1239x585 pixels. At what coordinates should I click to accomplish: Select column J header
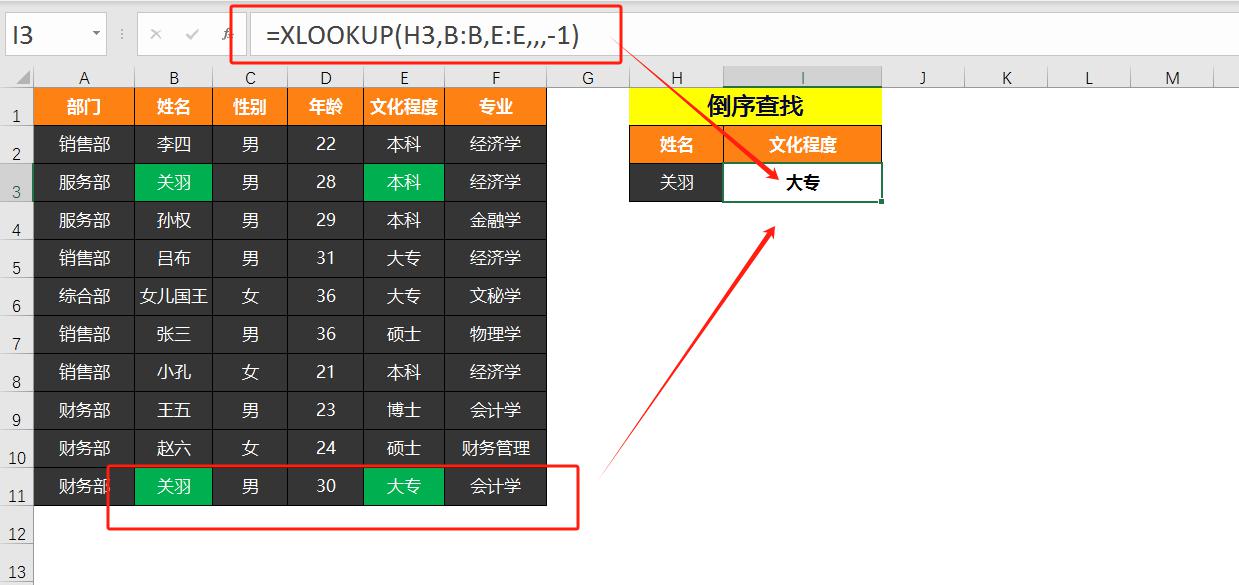point(922,78)
